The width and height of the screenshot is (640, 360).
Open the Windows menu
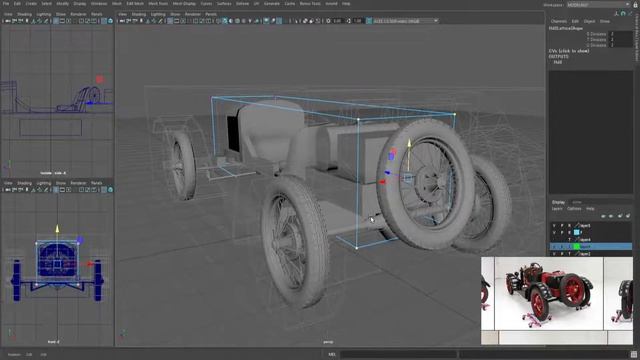coord(99,4)
